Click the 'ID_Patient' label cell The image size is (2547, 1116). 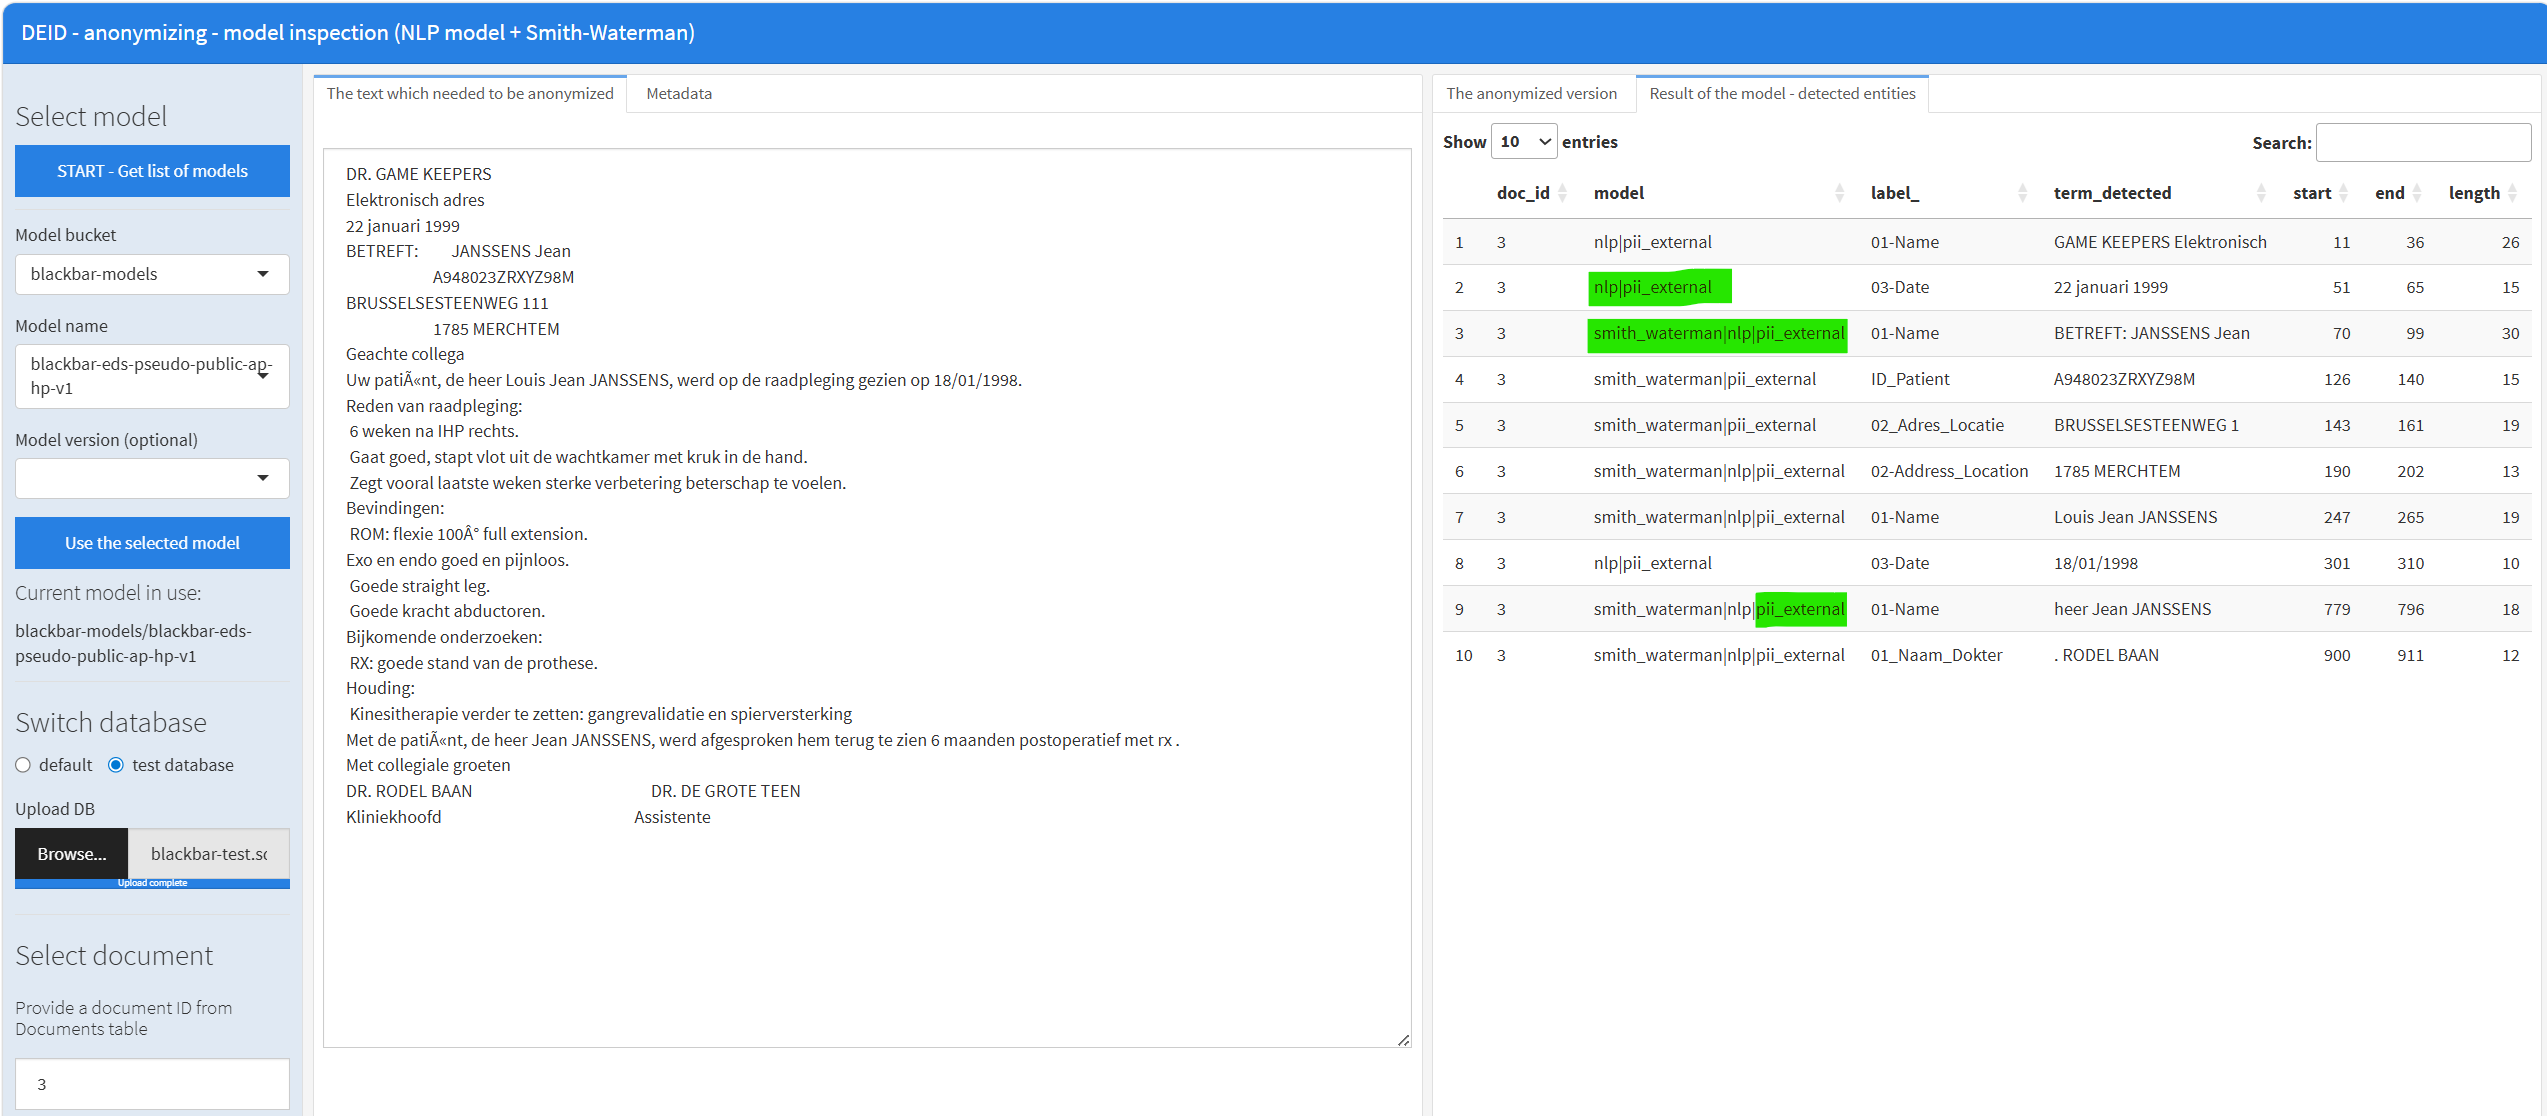point(1909,380)
